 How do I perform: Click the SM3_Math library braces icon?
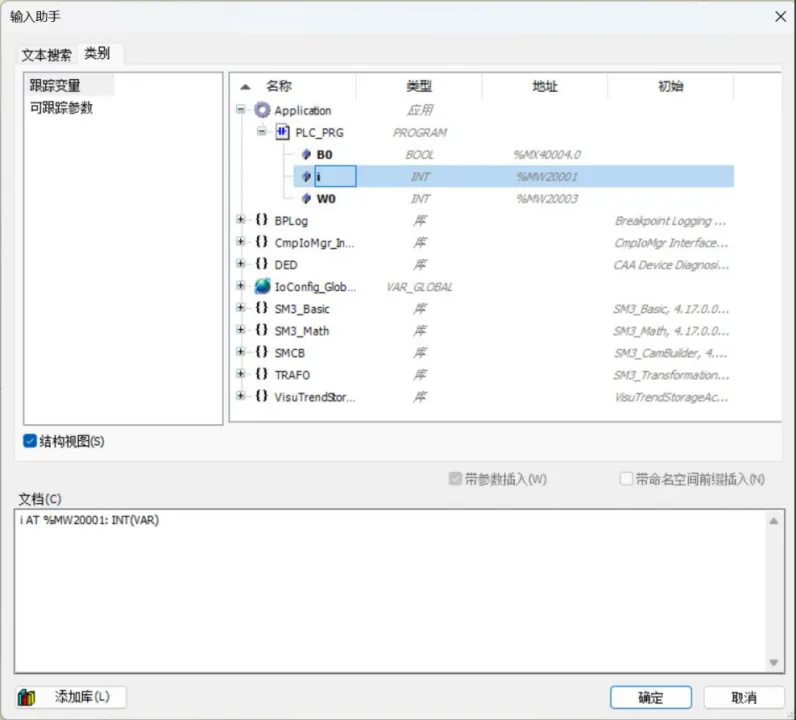(261, 330)
